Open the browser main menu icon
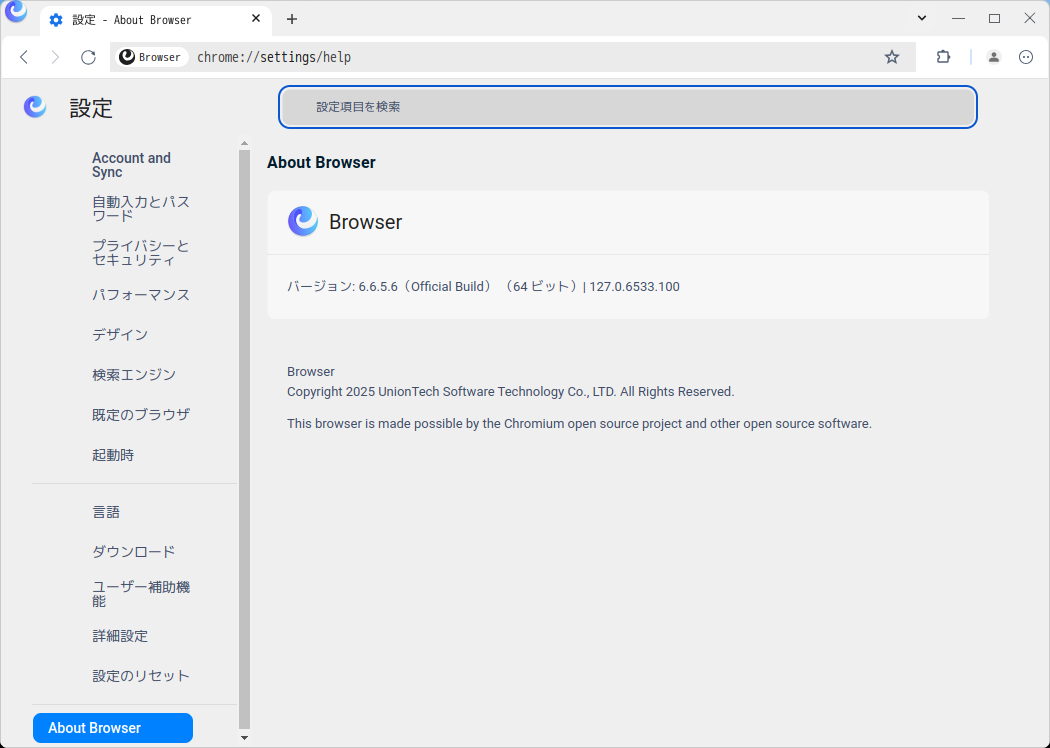The width and height of the screenshot is (1050, 748). click(x=1026, y=57)
